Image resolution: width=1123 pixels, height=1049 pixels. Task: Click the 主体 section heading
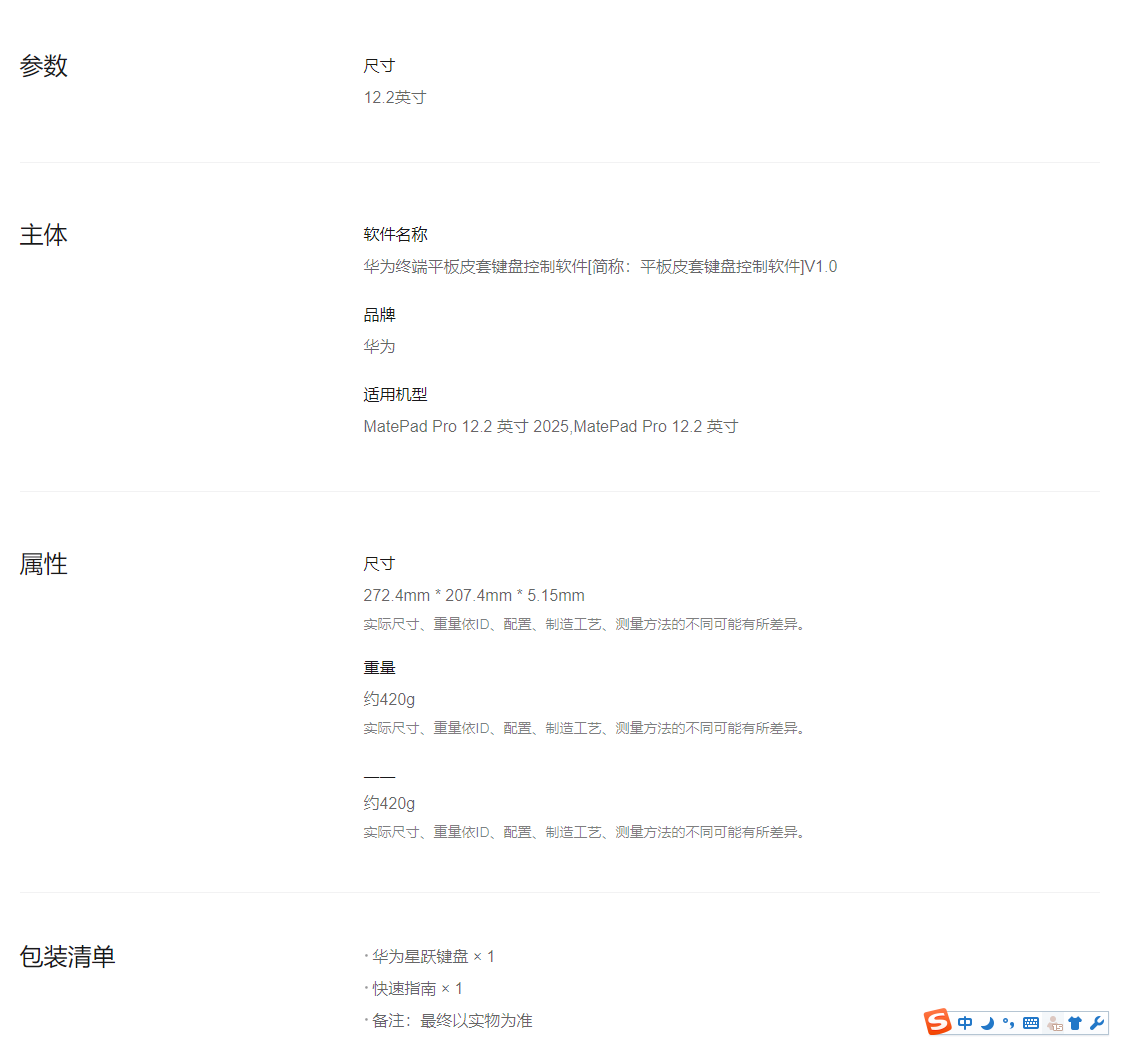click(x=44, y=235)
